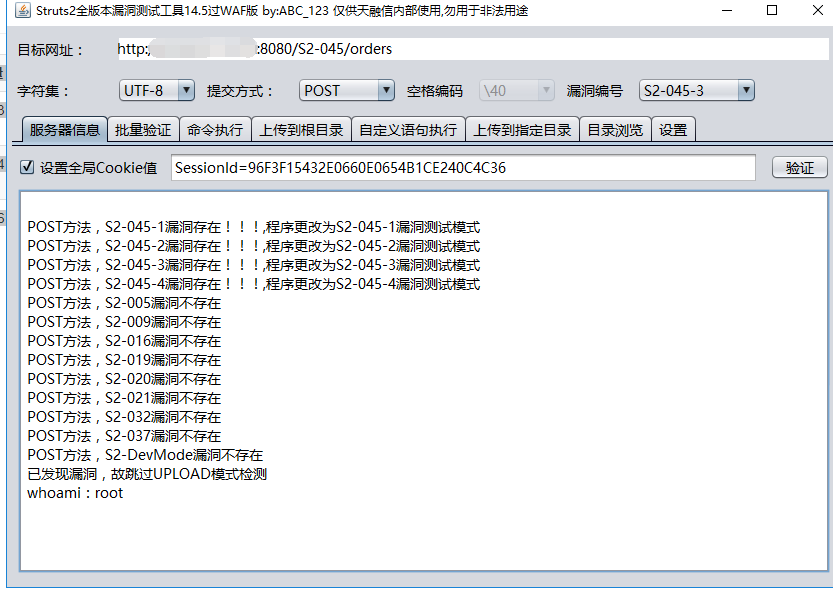
Task: Toggle the global Cookie value checkbox
Action: coord(27,167)
